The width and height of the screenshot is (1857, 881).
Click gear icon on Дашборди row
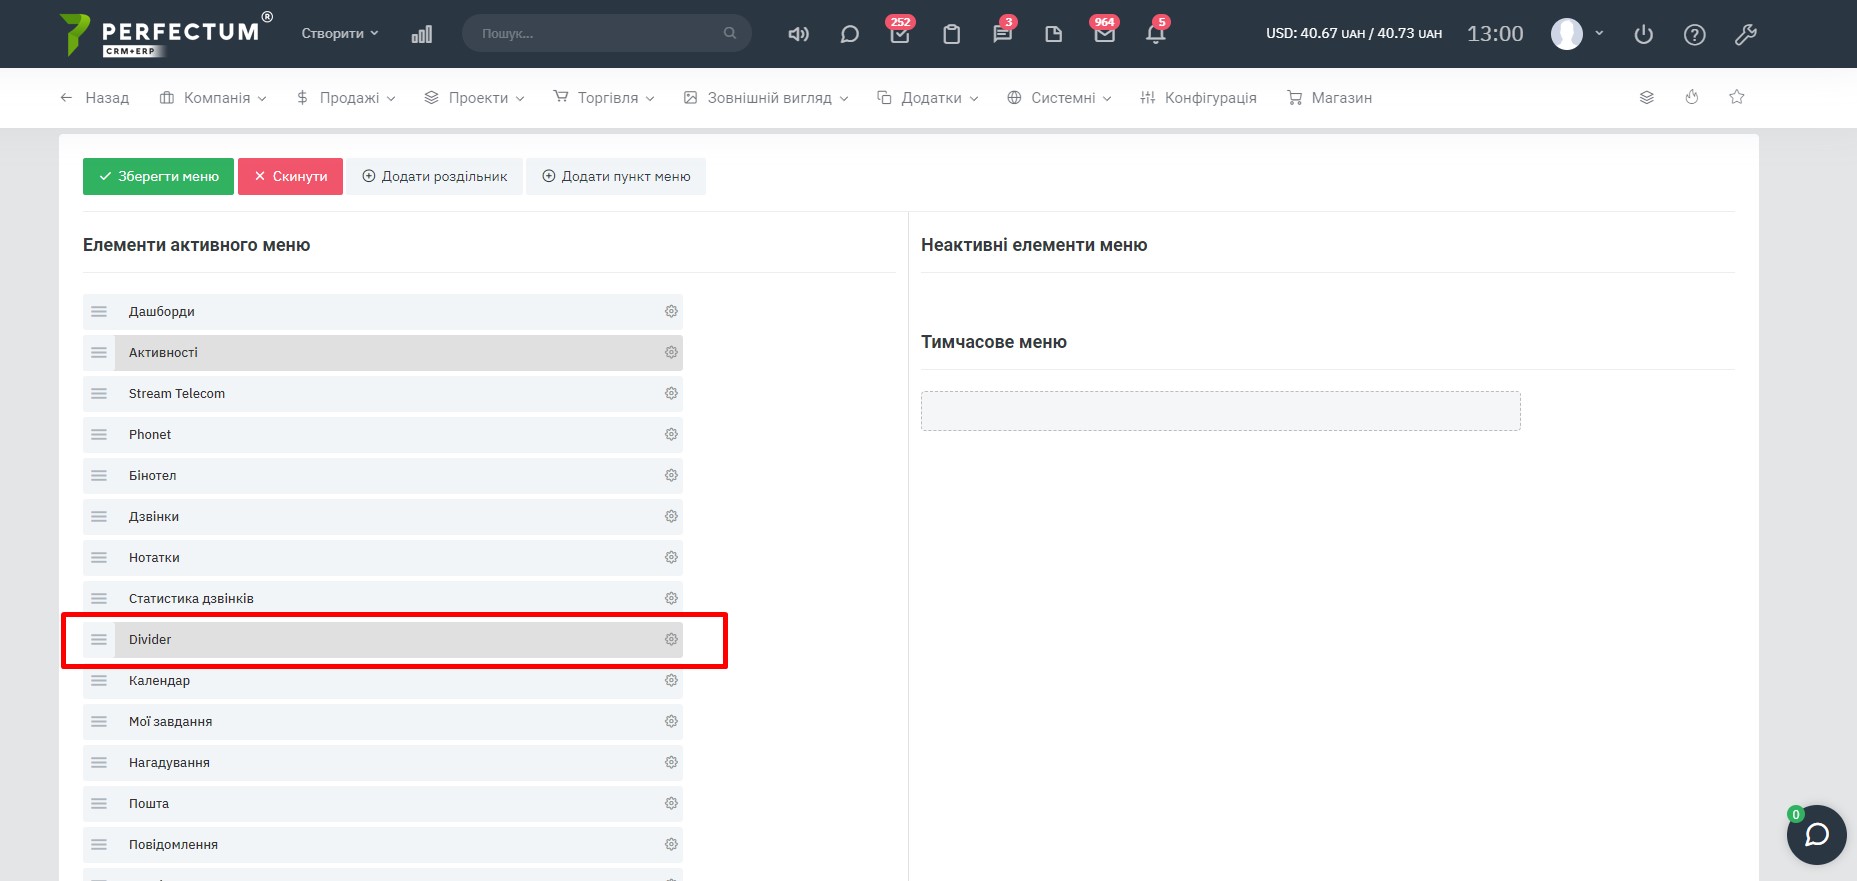pos(671,311)
